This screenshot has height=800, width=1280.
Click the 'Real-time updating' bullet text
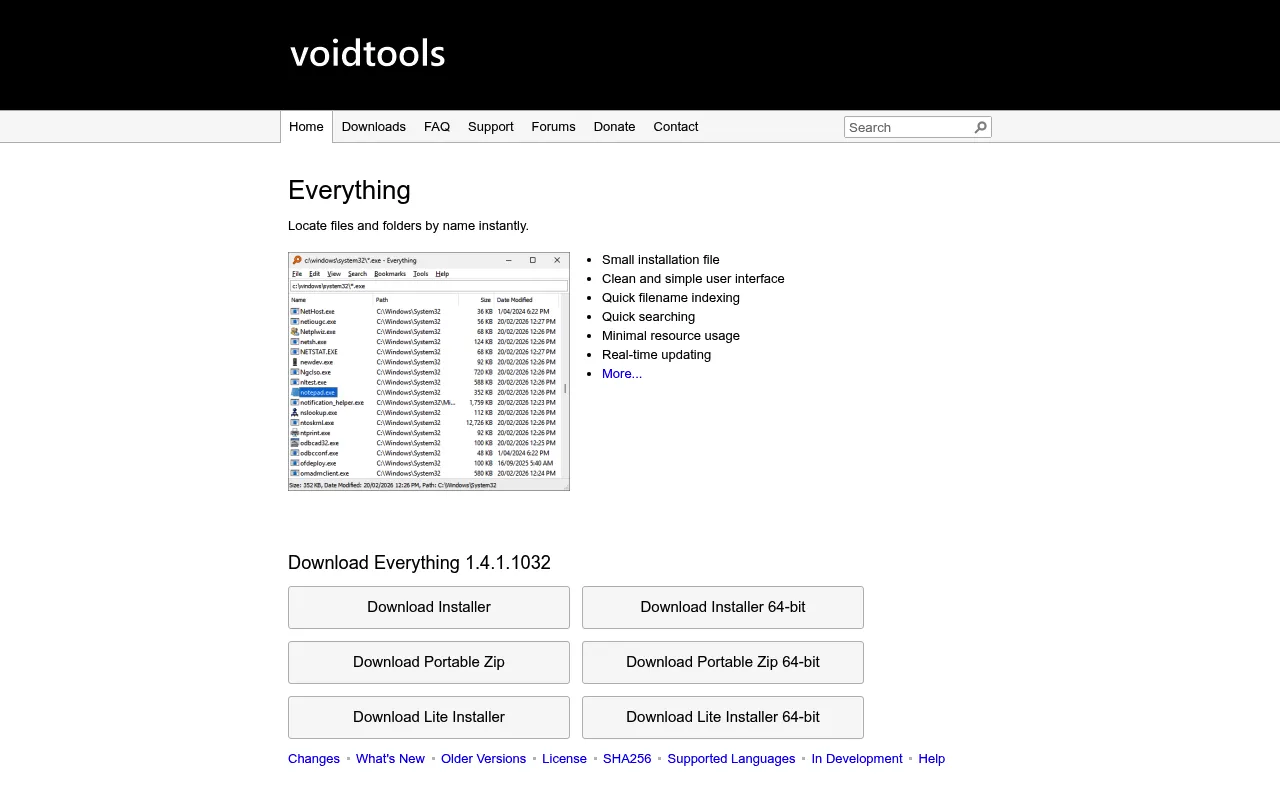point(656,355)
